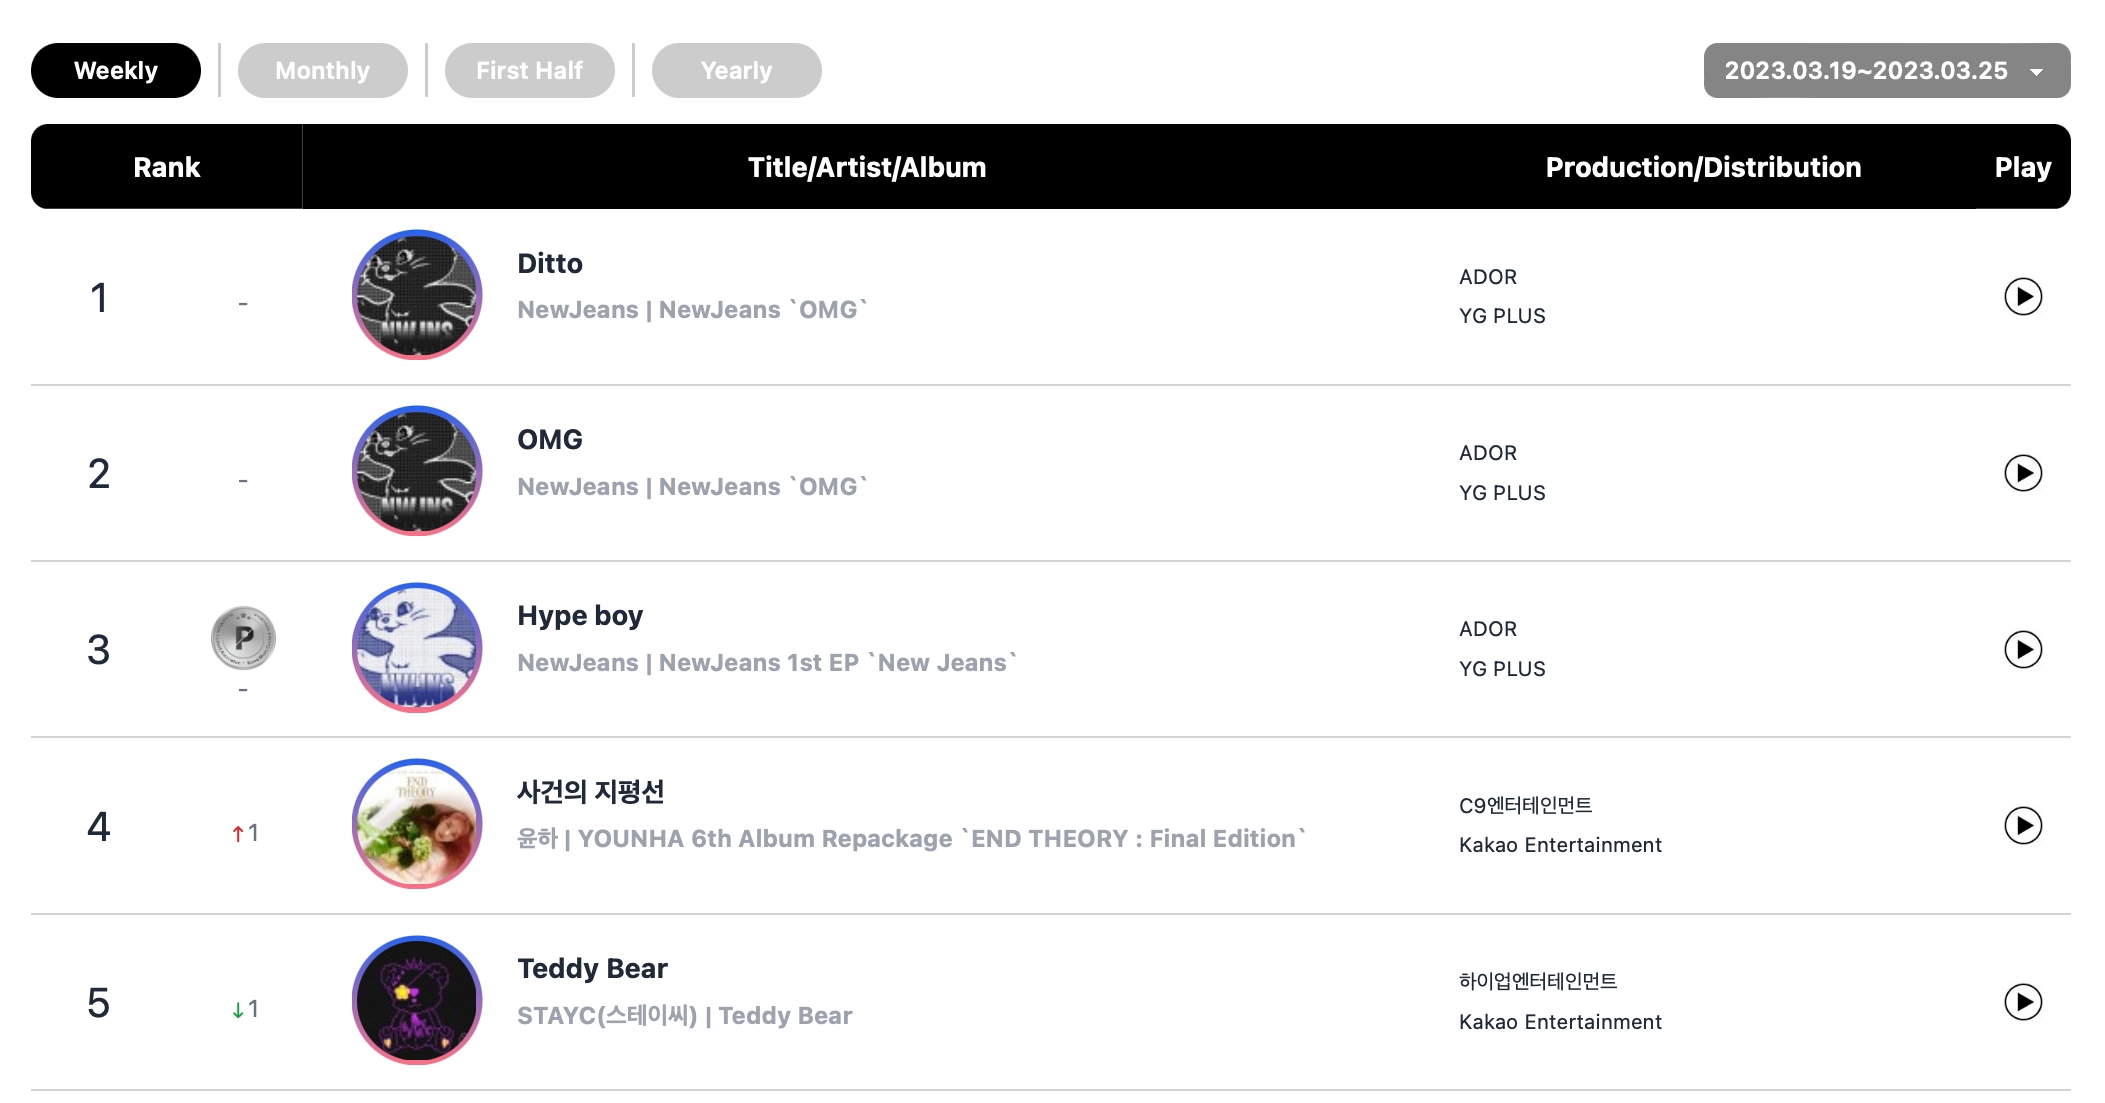This screenshot has width=2105, height=1103.
Task: Play the Hype boy track
Action: click(x=2022, y=650)
